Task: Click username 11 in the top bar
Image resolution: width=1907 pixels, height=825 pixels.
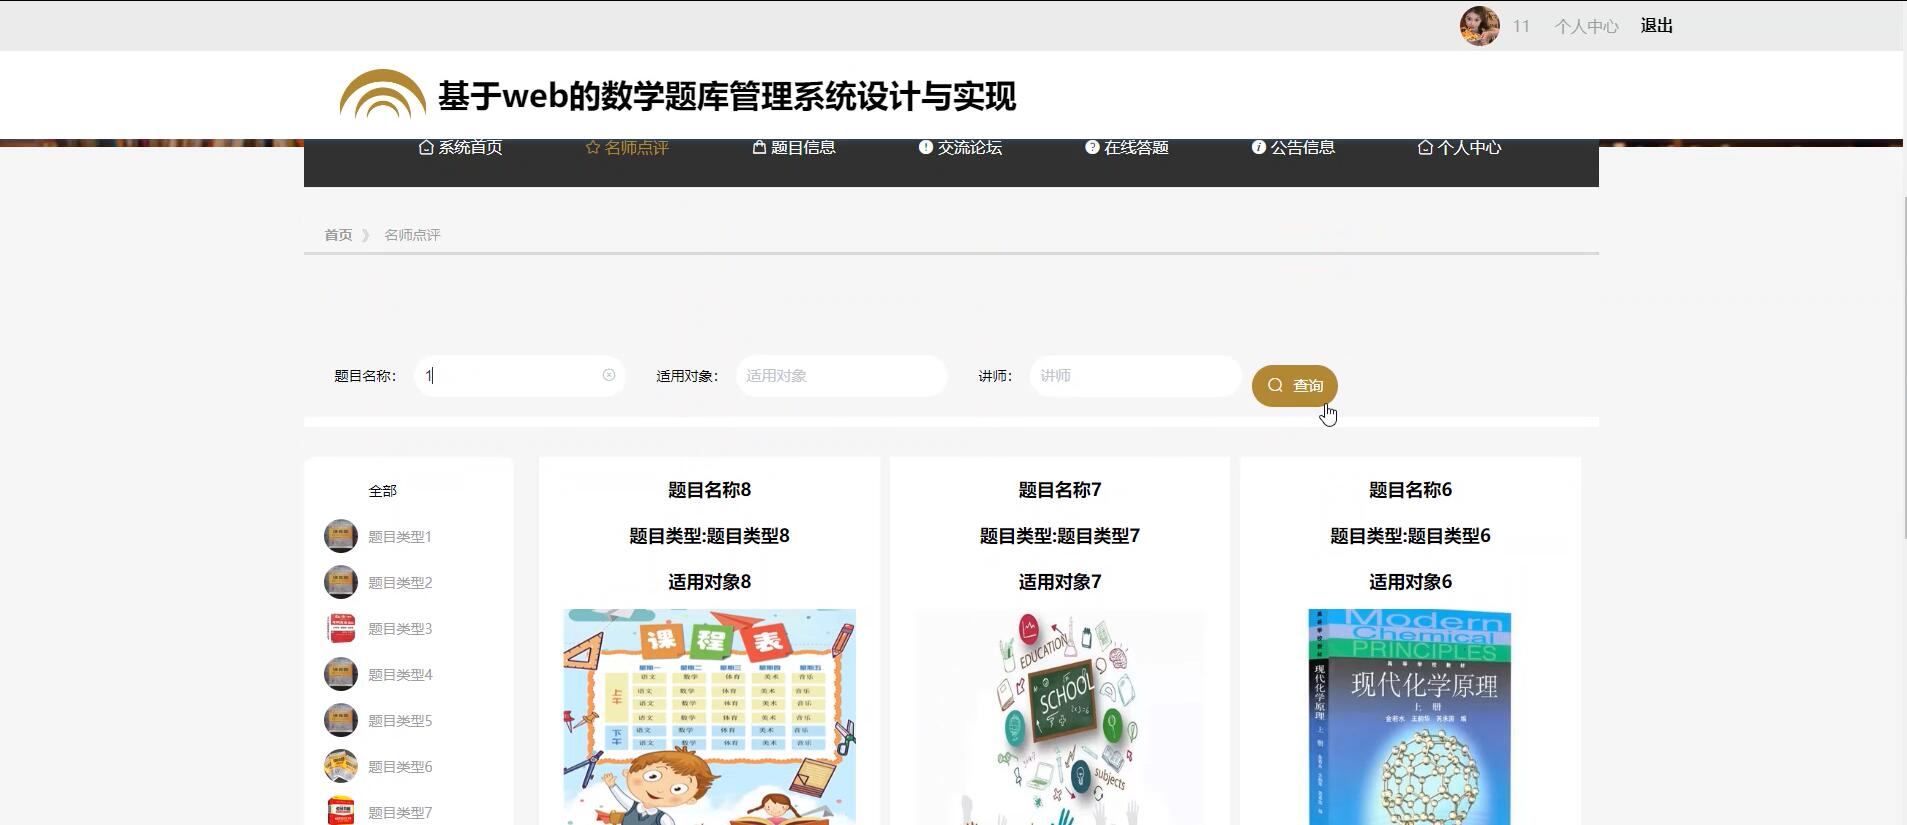Action: click(1521, 26)
